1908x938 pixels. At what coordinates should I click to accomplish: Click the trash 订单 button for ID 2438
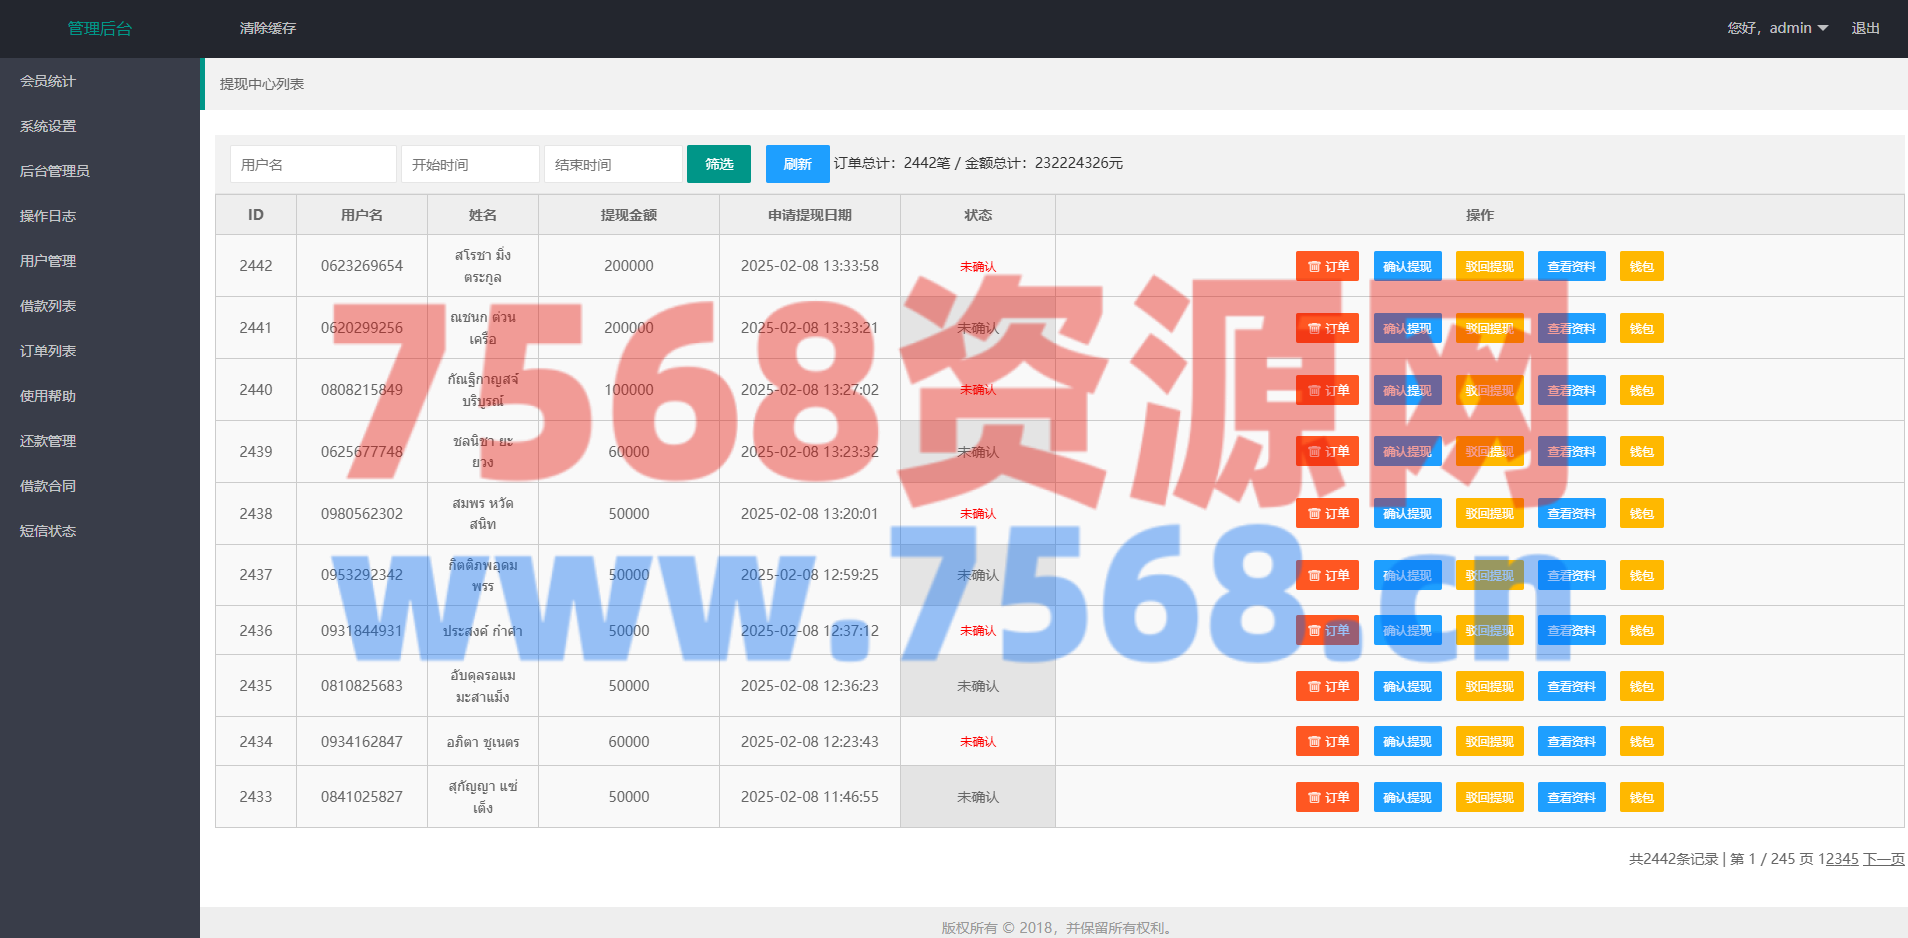coord(1327,514)
